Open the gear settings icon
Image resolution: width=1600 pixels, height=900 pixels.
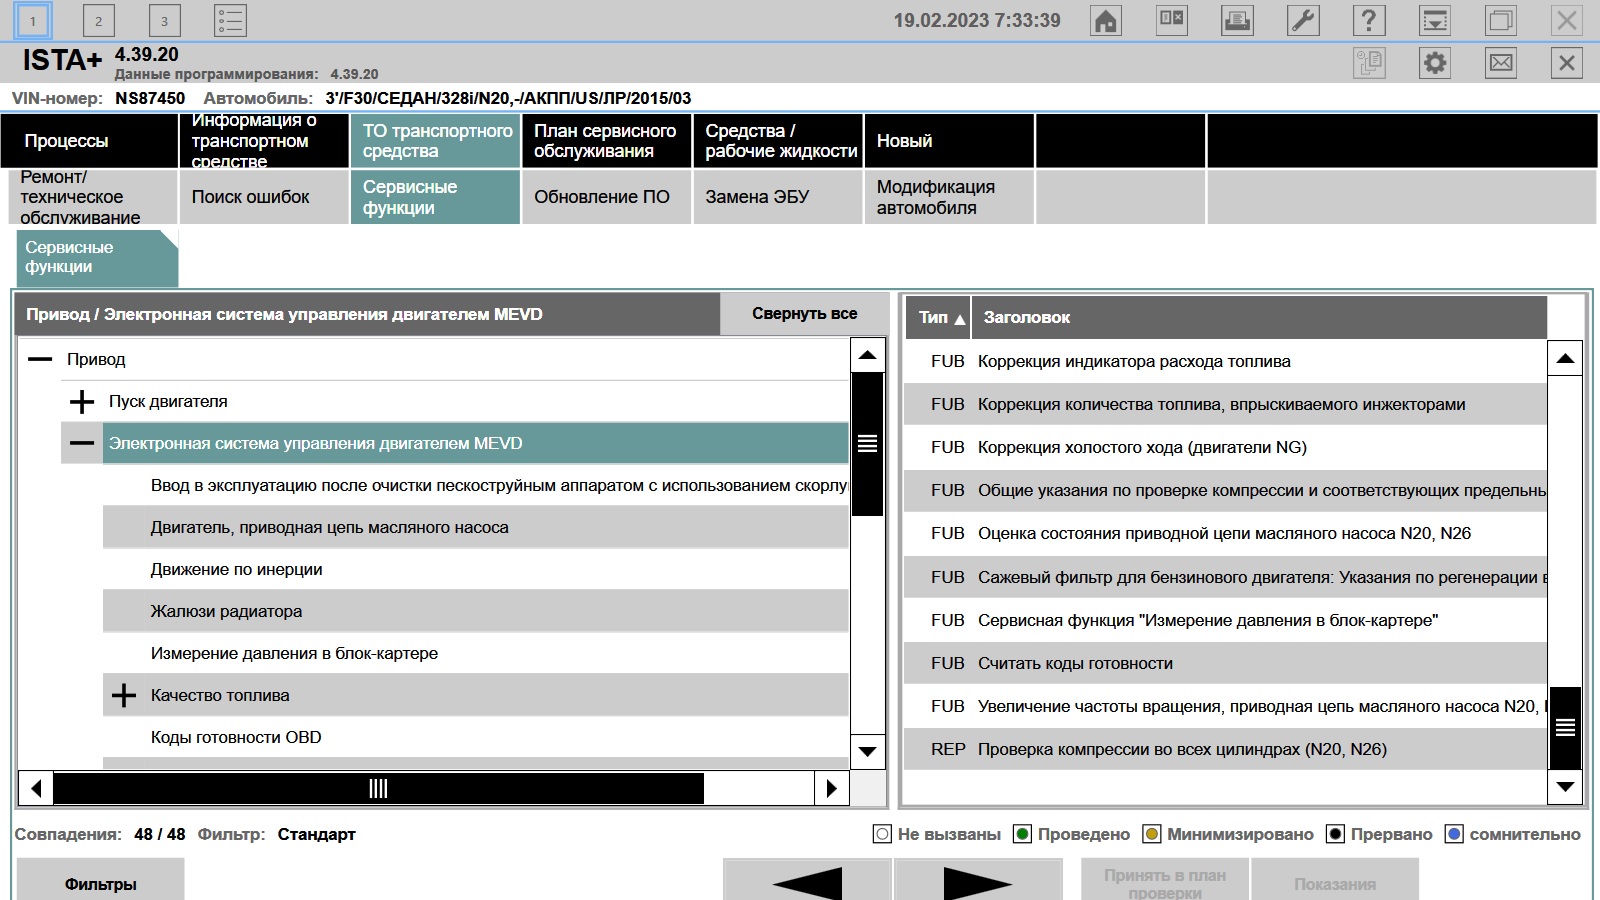click(x=1435, y=63)
